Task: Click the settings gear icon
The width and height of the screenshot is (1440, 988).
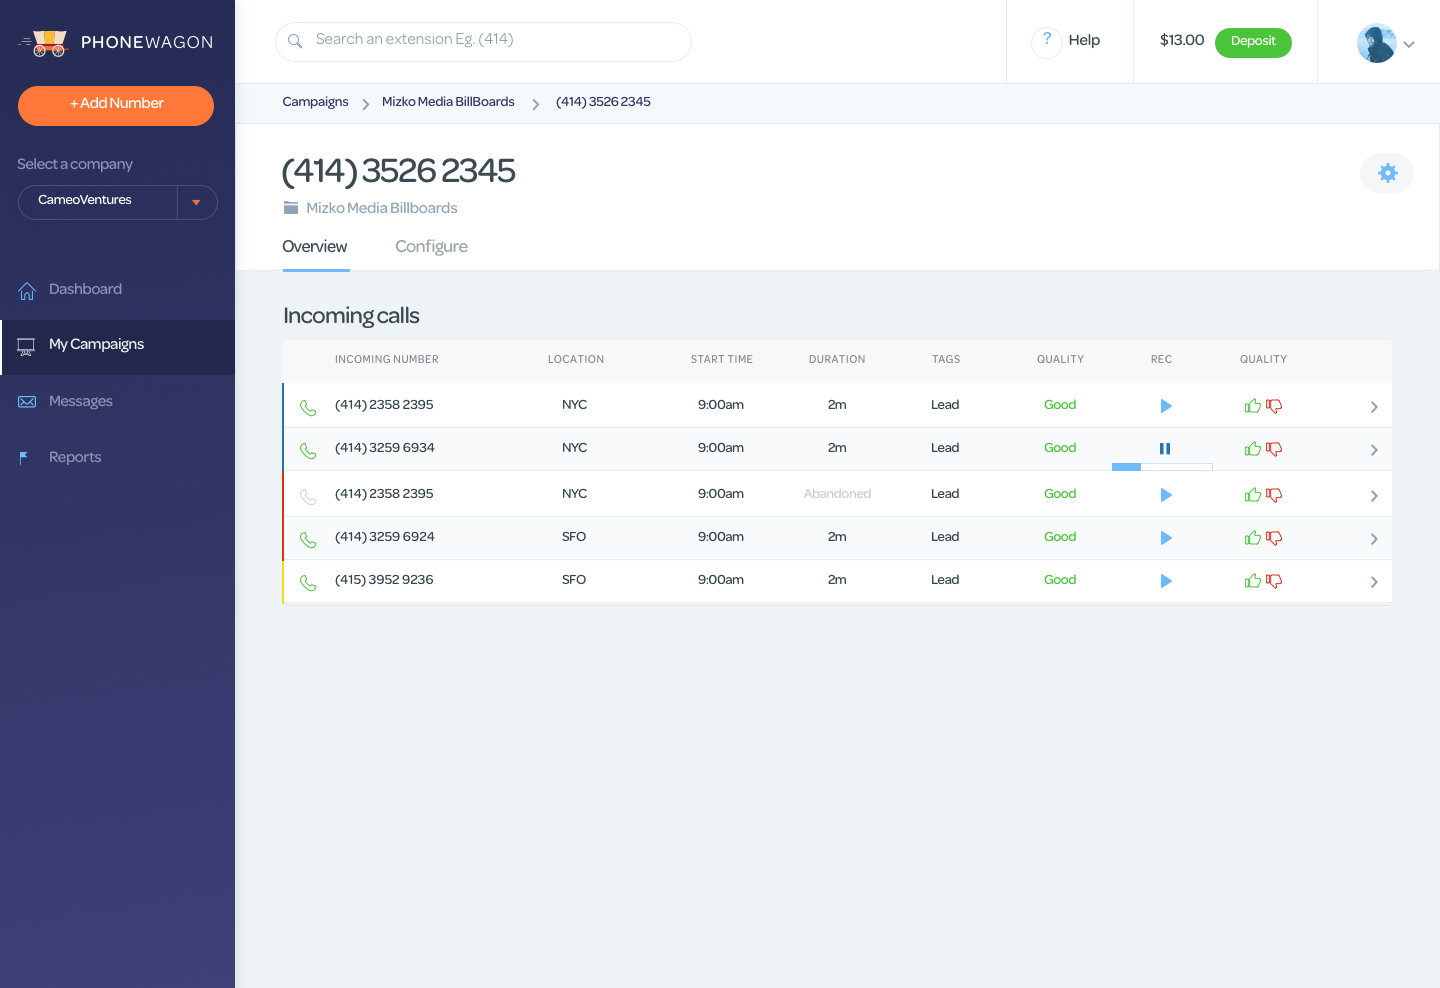Action: [1387, 173]
